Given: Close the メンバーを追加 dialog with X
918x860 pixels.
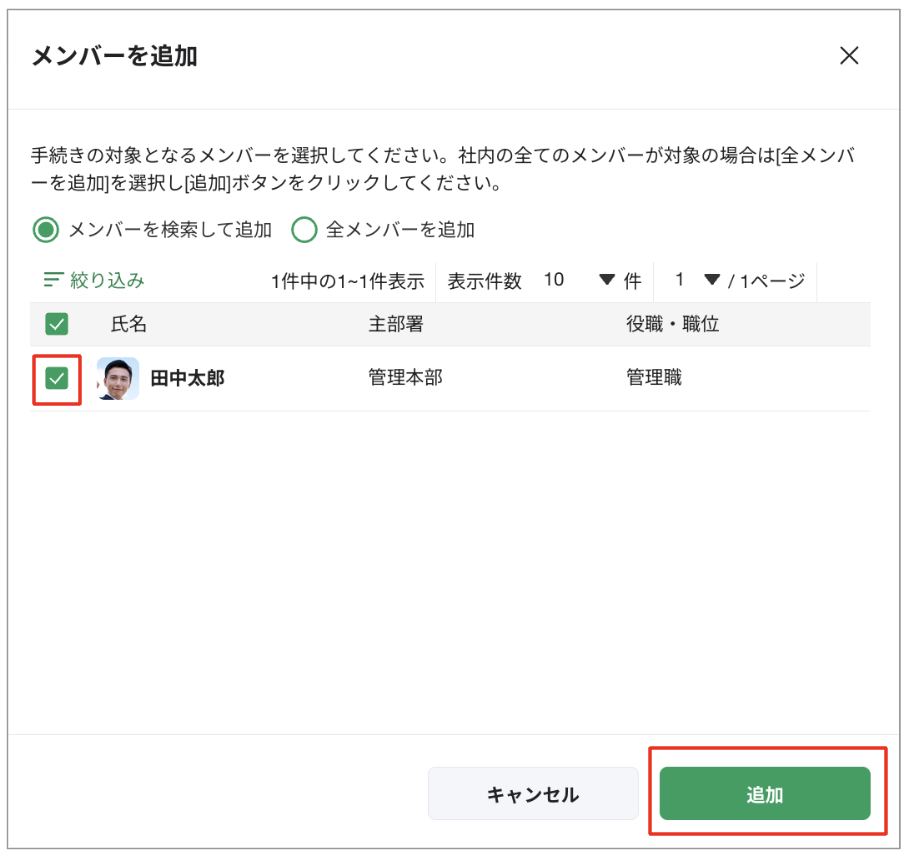Looking at the screenshot, I should (849, 56).
